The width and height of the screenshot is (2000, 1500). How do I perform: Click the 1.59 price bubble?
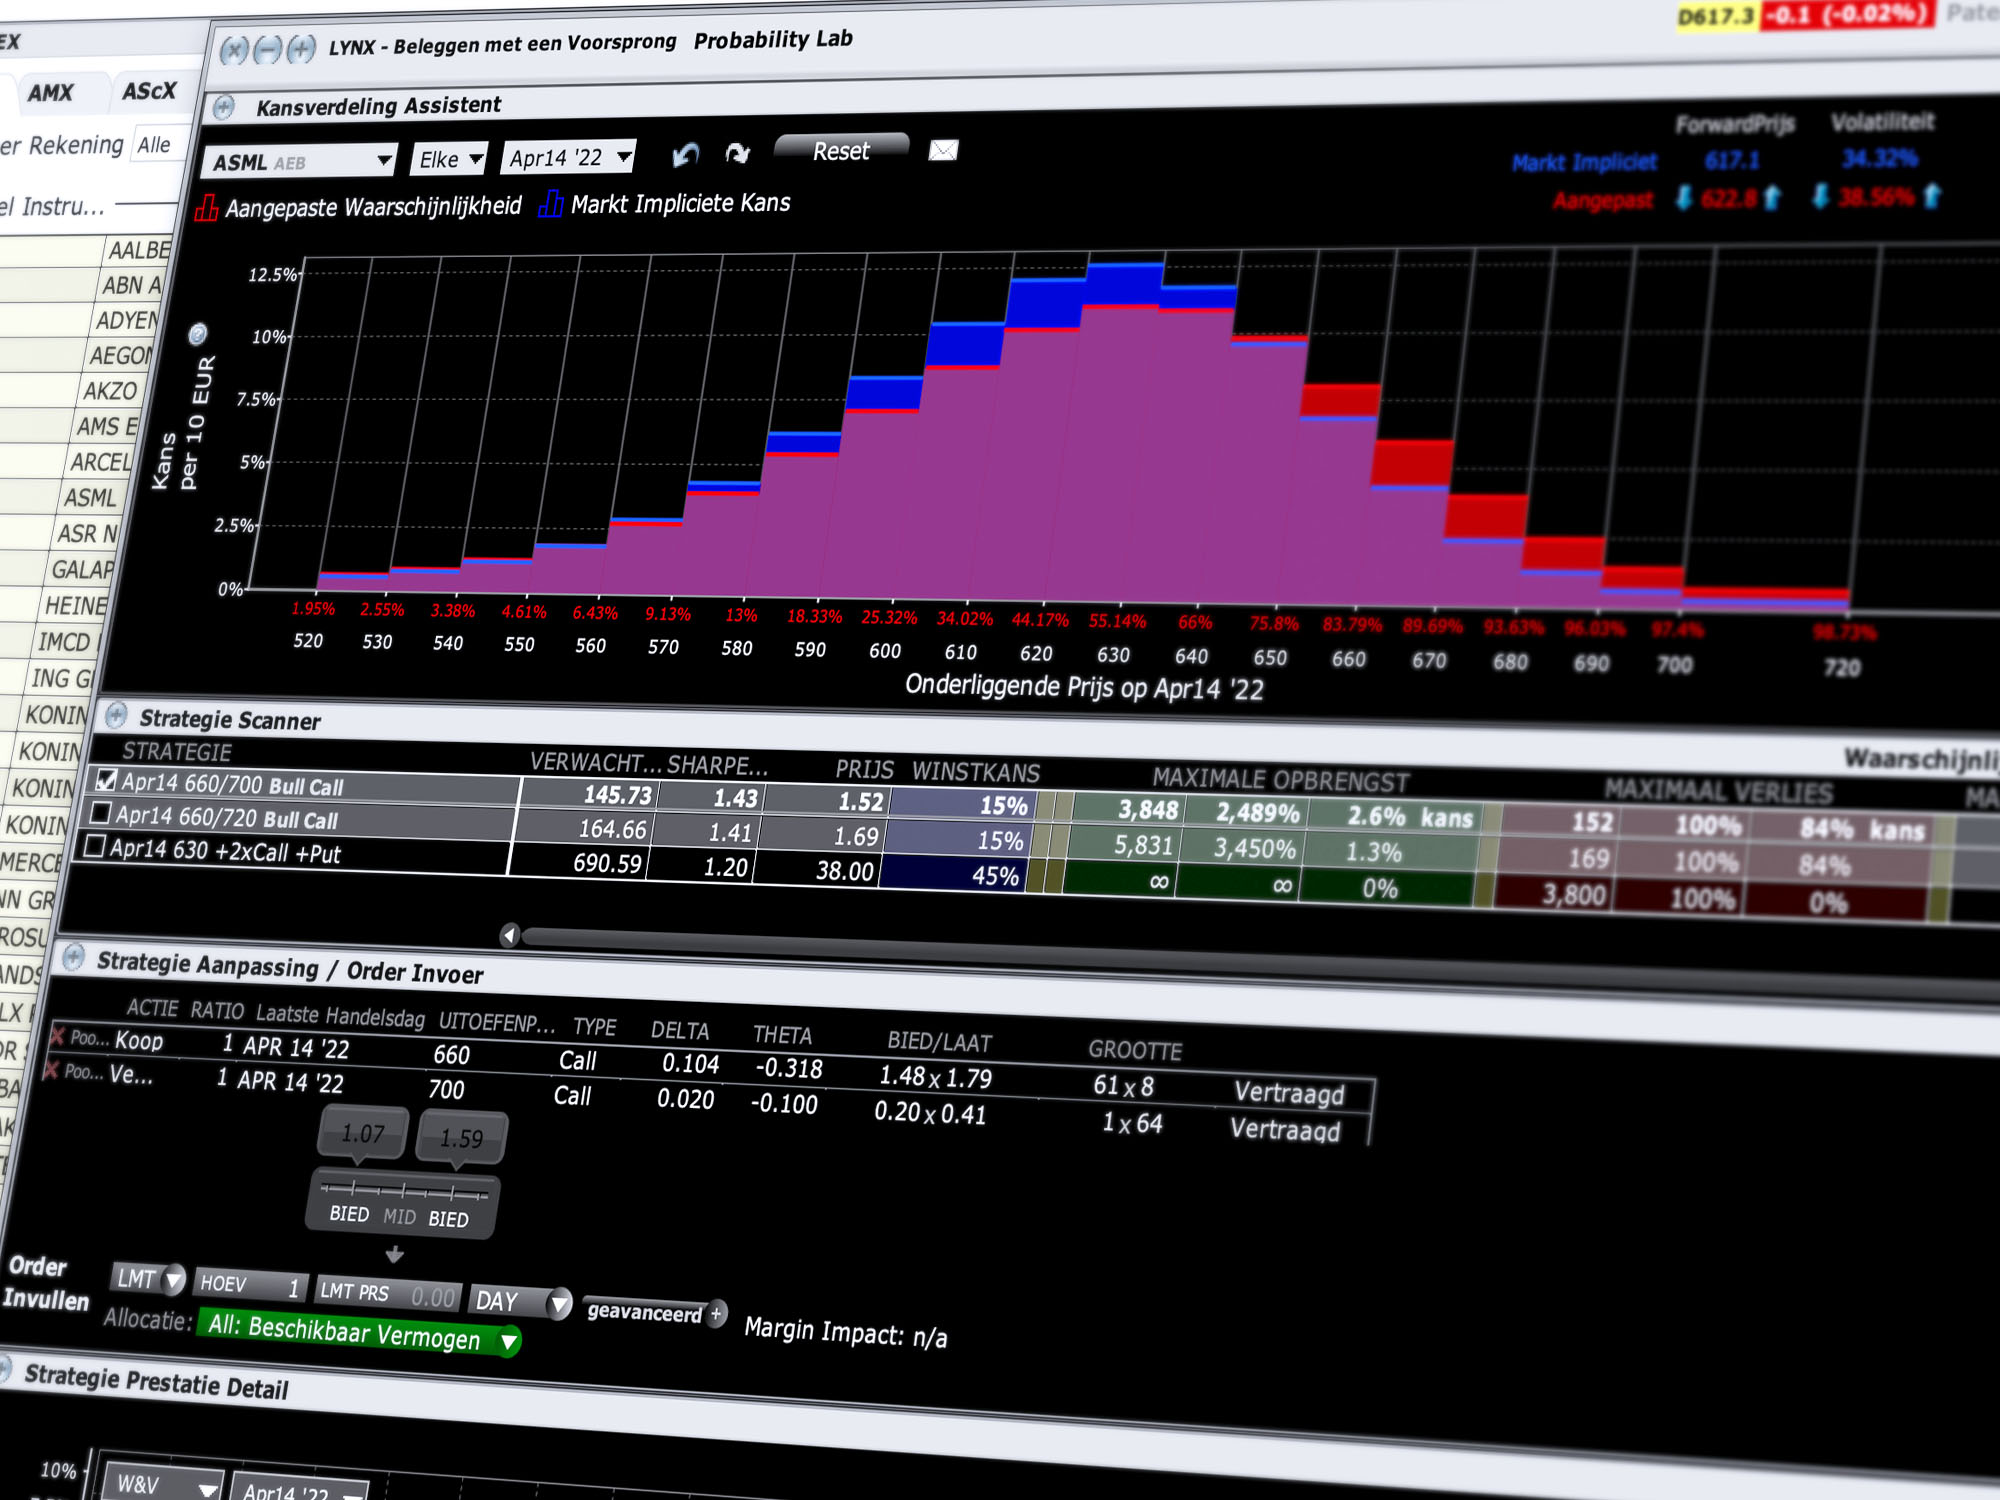pos(461,1139)
